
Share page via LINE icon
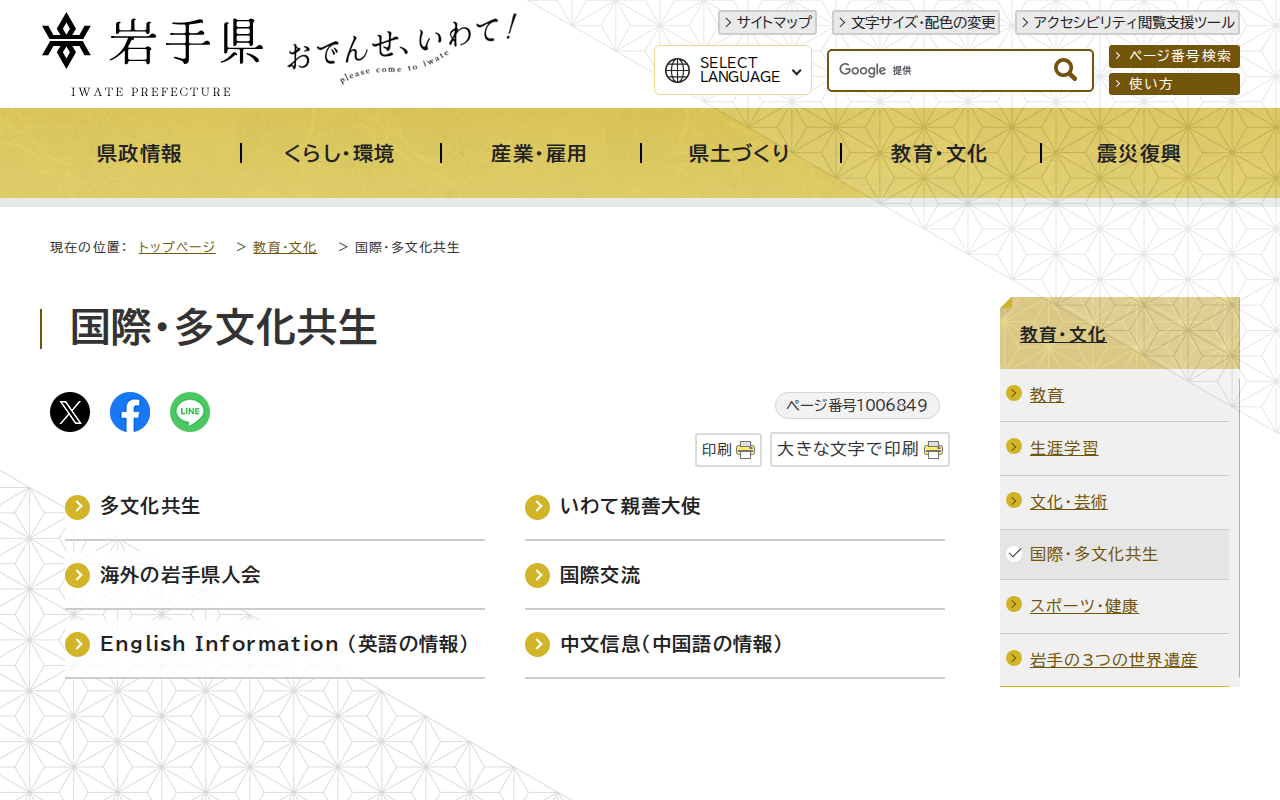tap(190, 412)
